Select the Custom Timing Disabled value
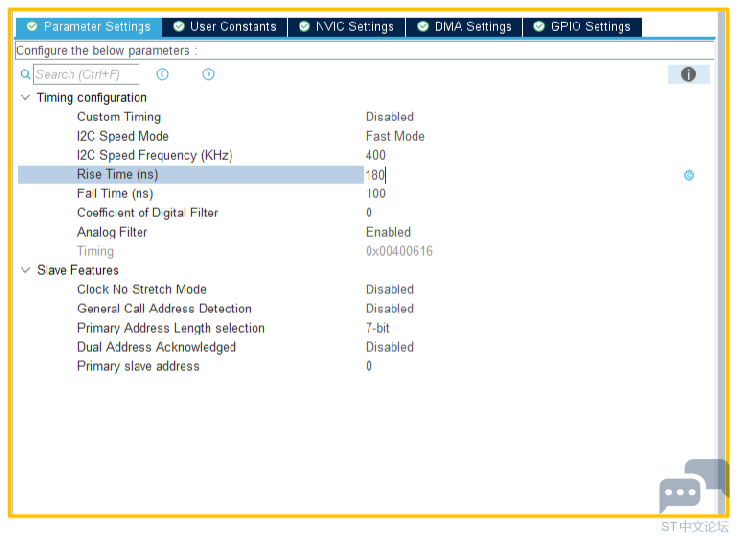The height and width of the screenshot is (542, 738). click(389, 117)
